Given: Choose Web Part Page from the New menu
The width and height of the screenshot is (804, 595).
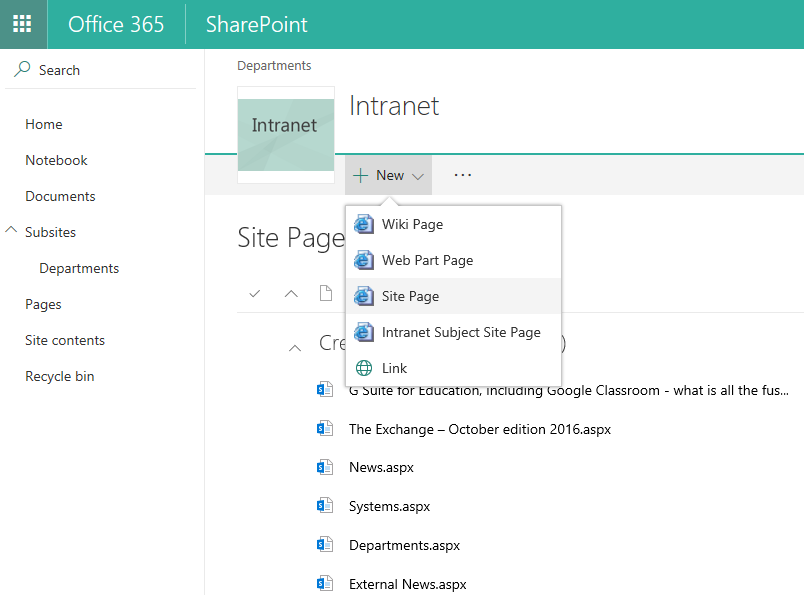Looking at the screenshot, I should click(x=454, y=260).
